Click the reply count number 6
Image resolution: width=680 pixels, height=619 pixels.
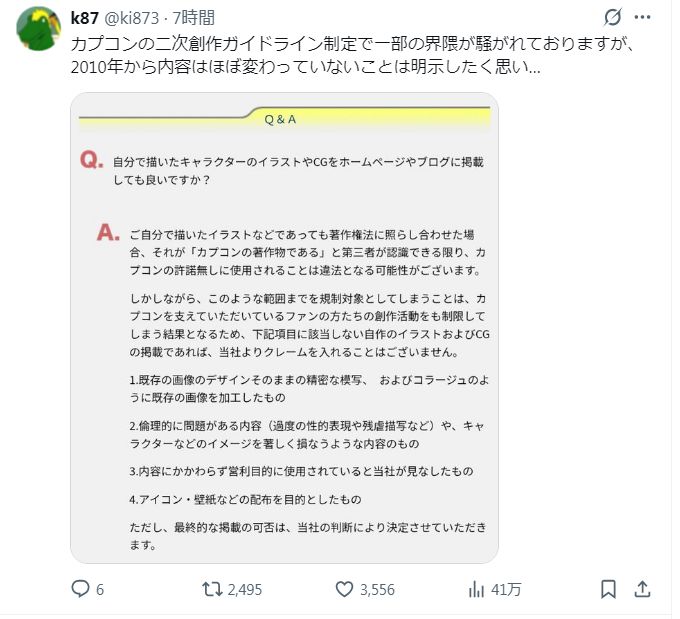(100, 590)
